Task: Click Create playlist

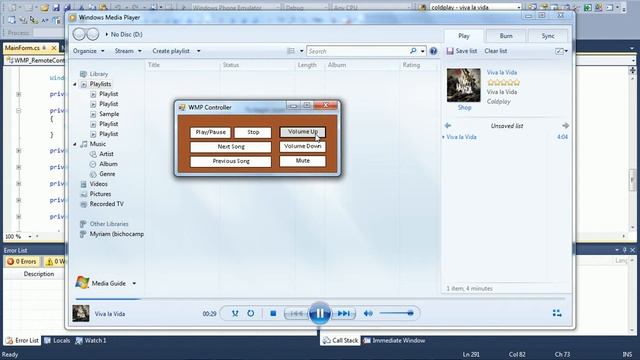Action: [x=171, y=51]
